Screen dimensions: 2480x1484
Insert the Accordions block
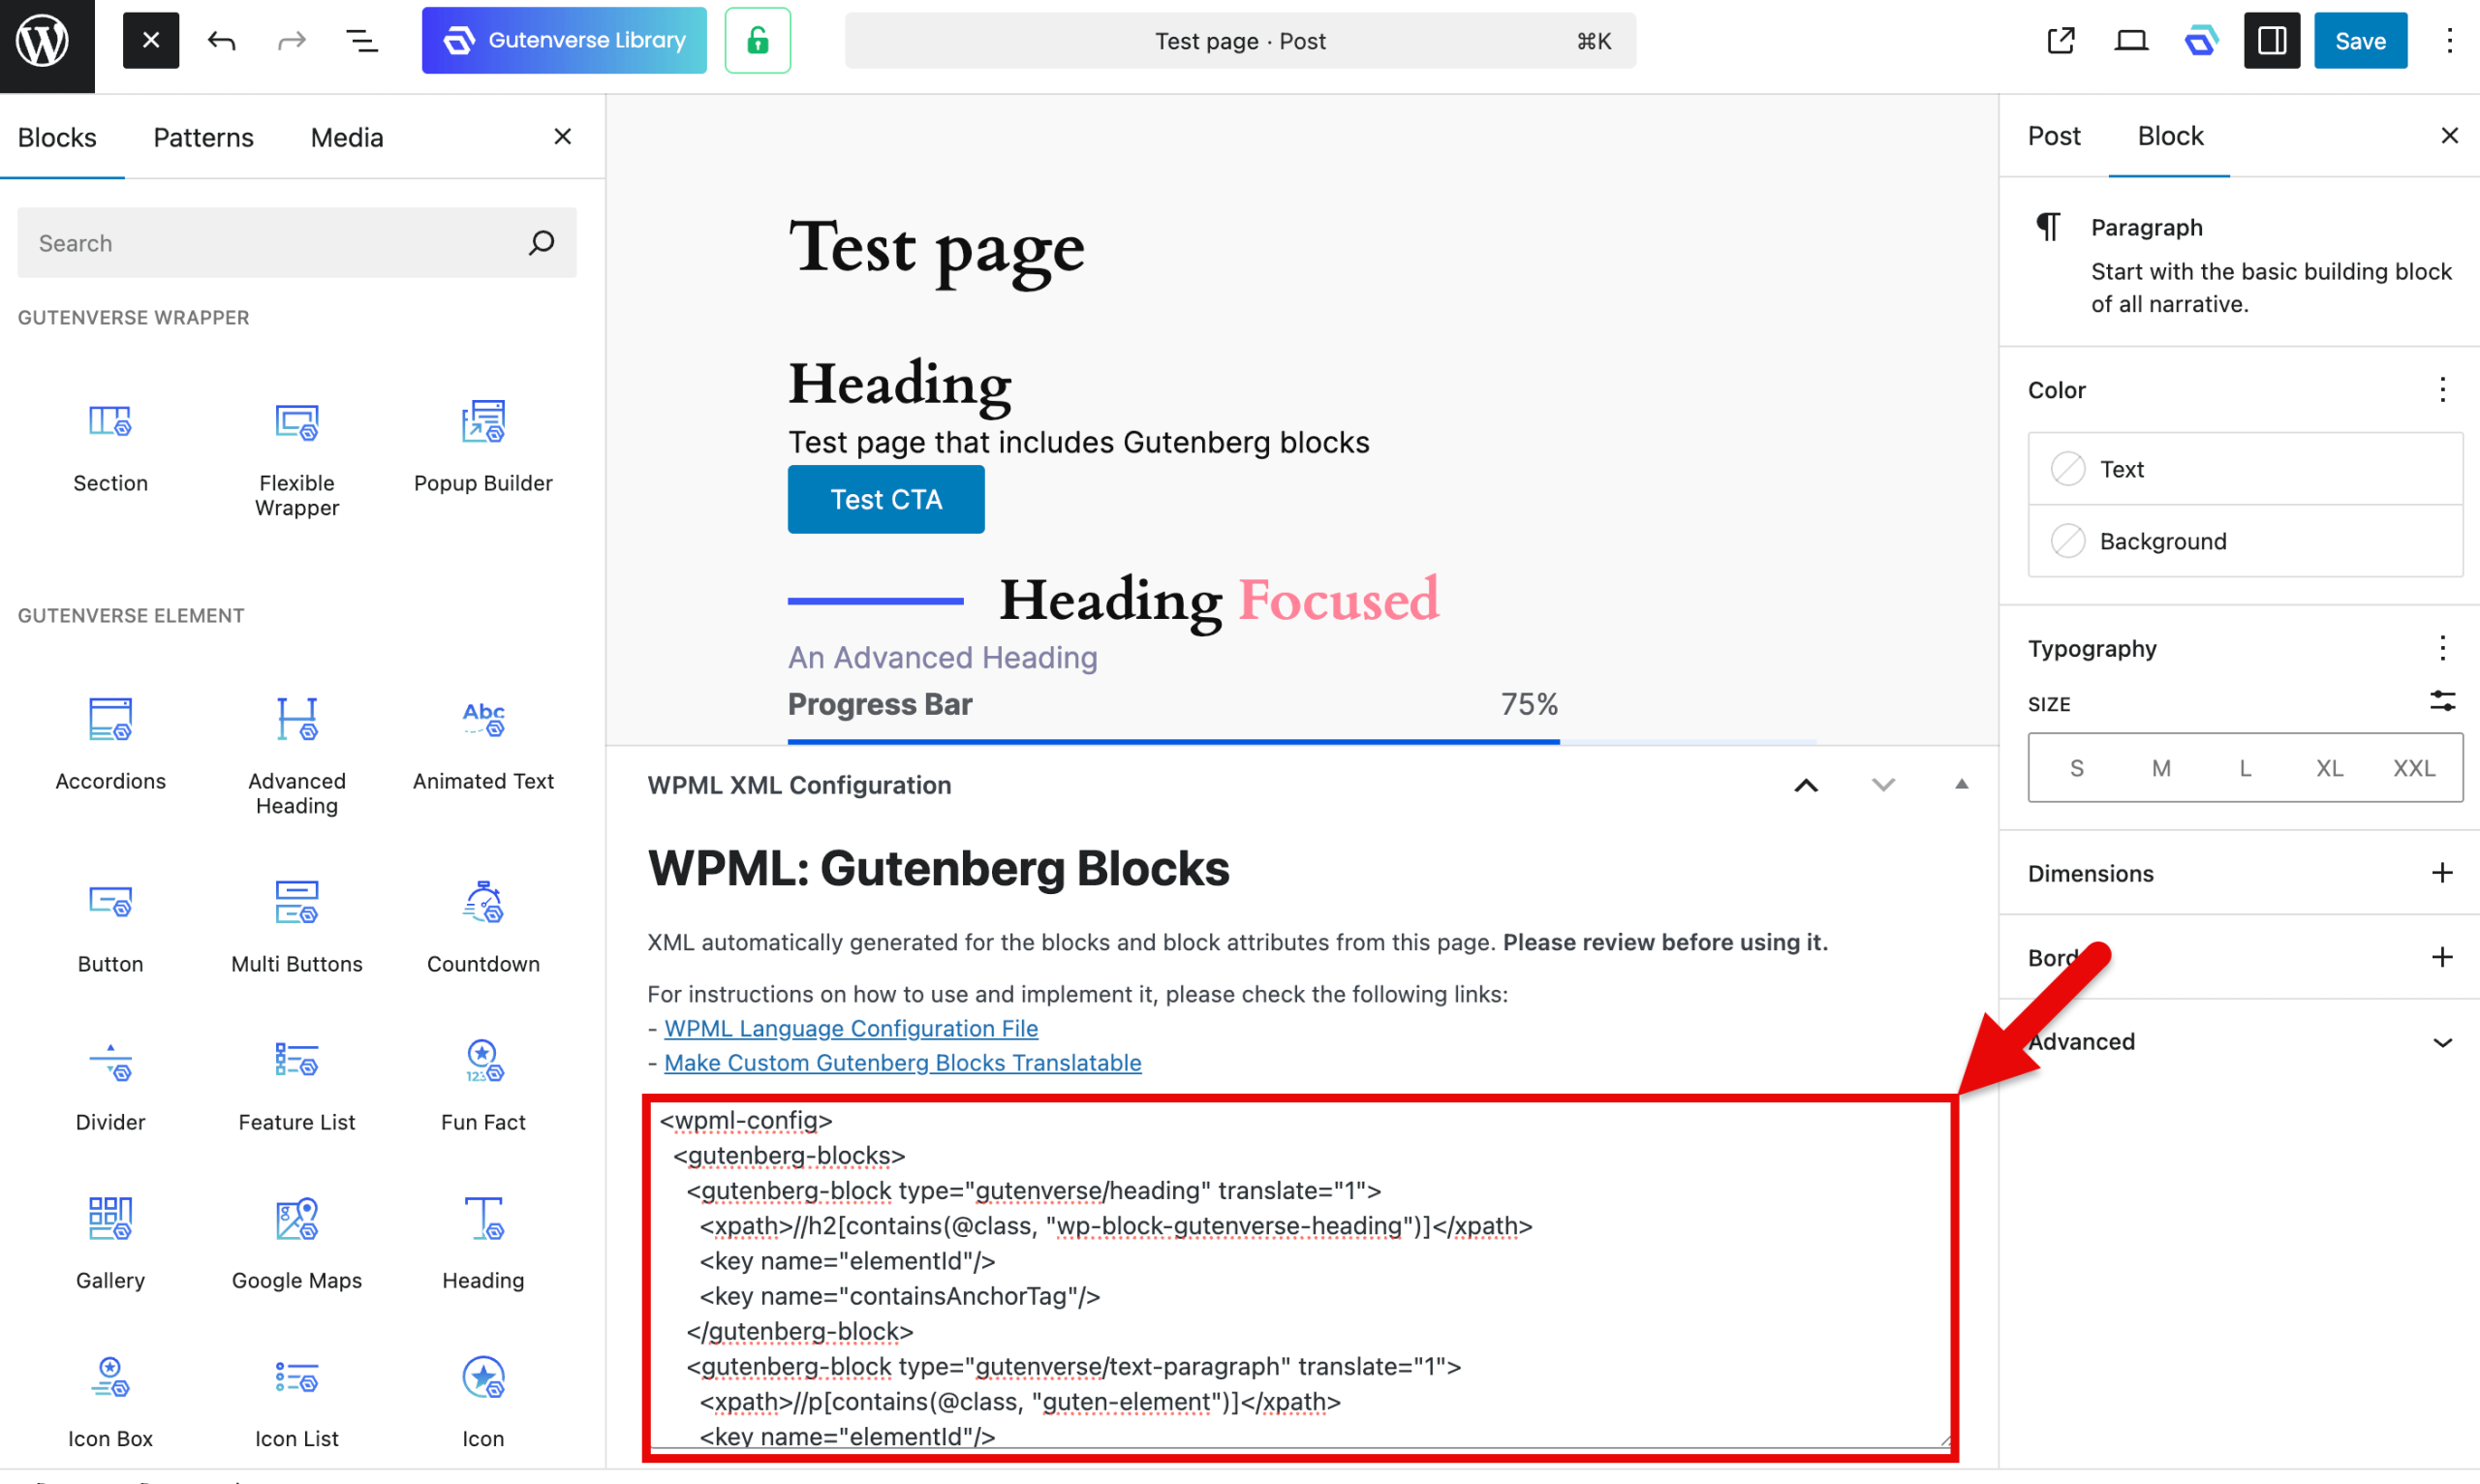pos(110,746)
